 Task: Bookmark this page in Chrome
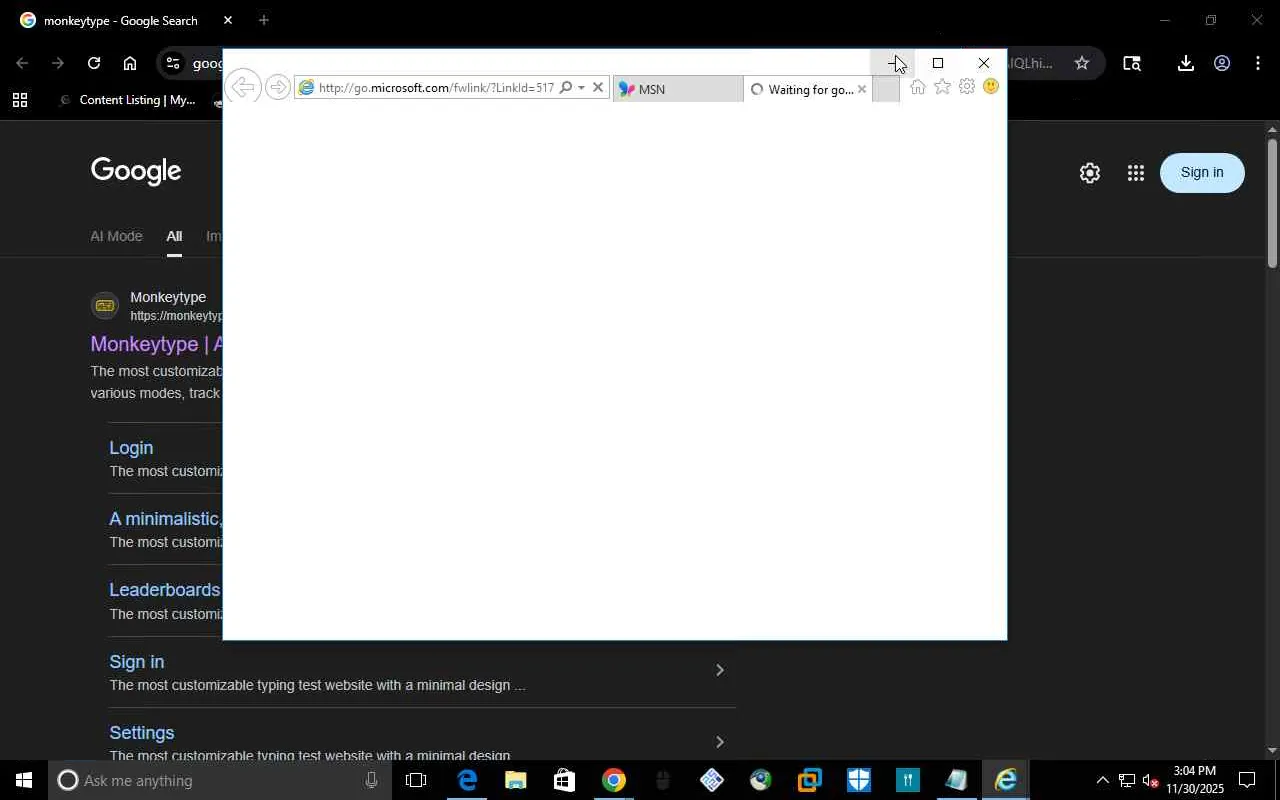click(x=1081, y=63)
